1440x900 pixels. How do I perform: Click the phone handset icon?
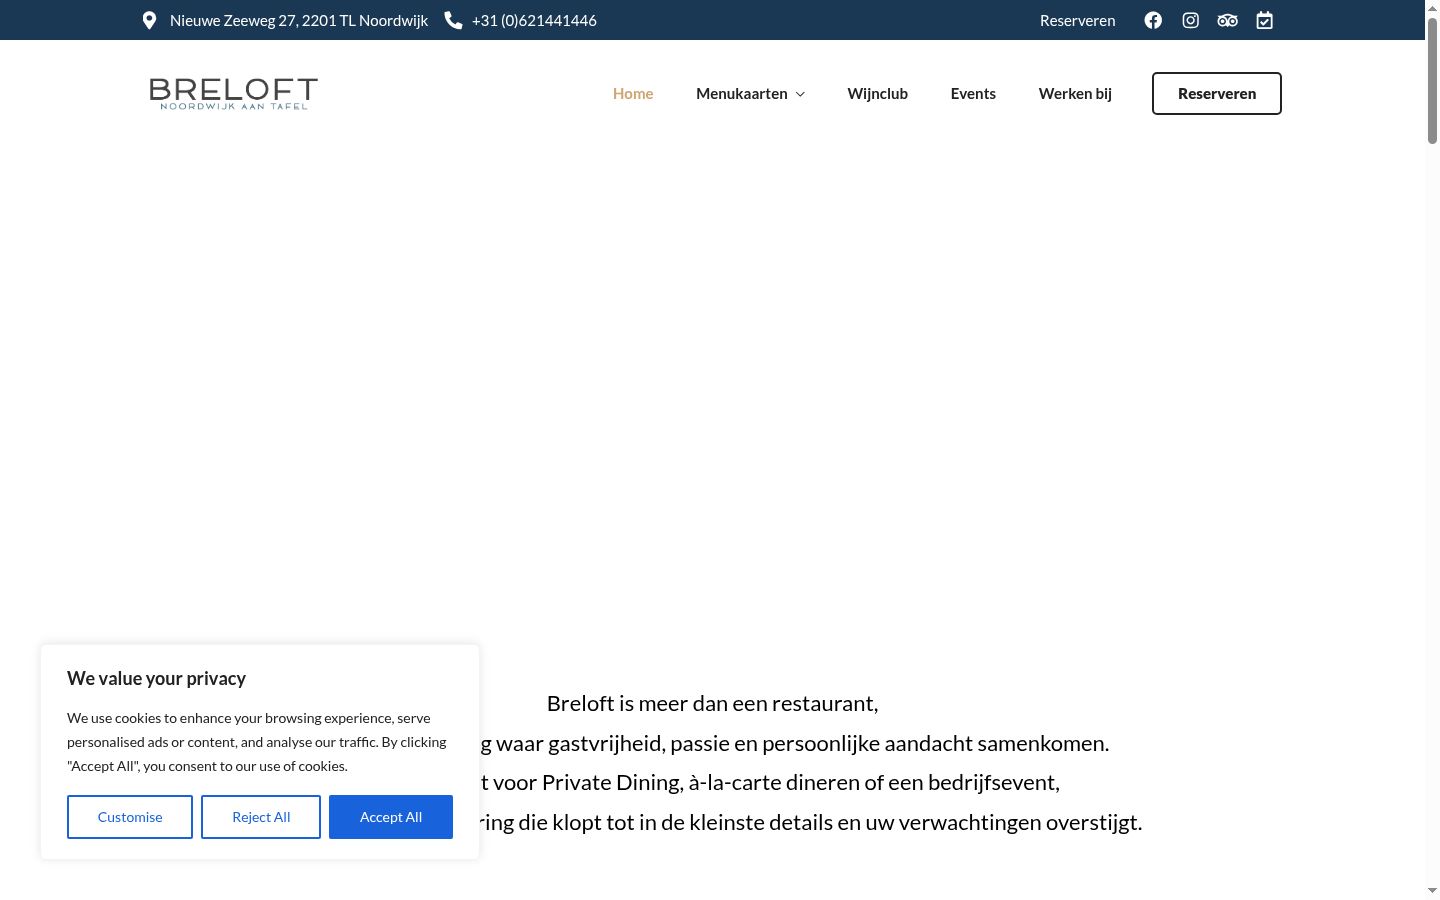[453, 20]
